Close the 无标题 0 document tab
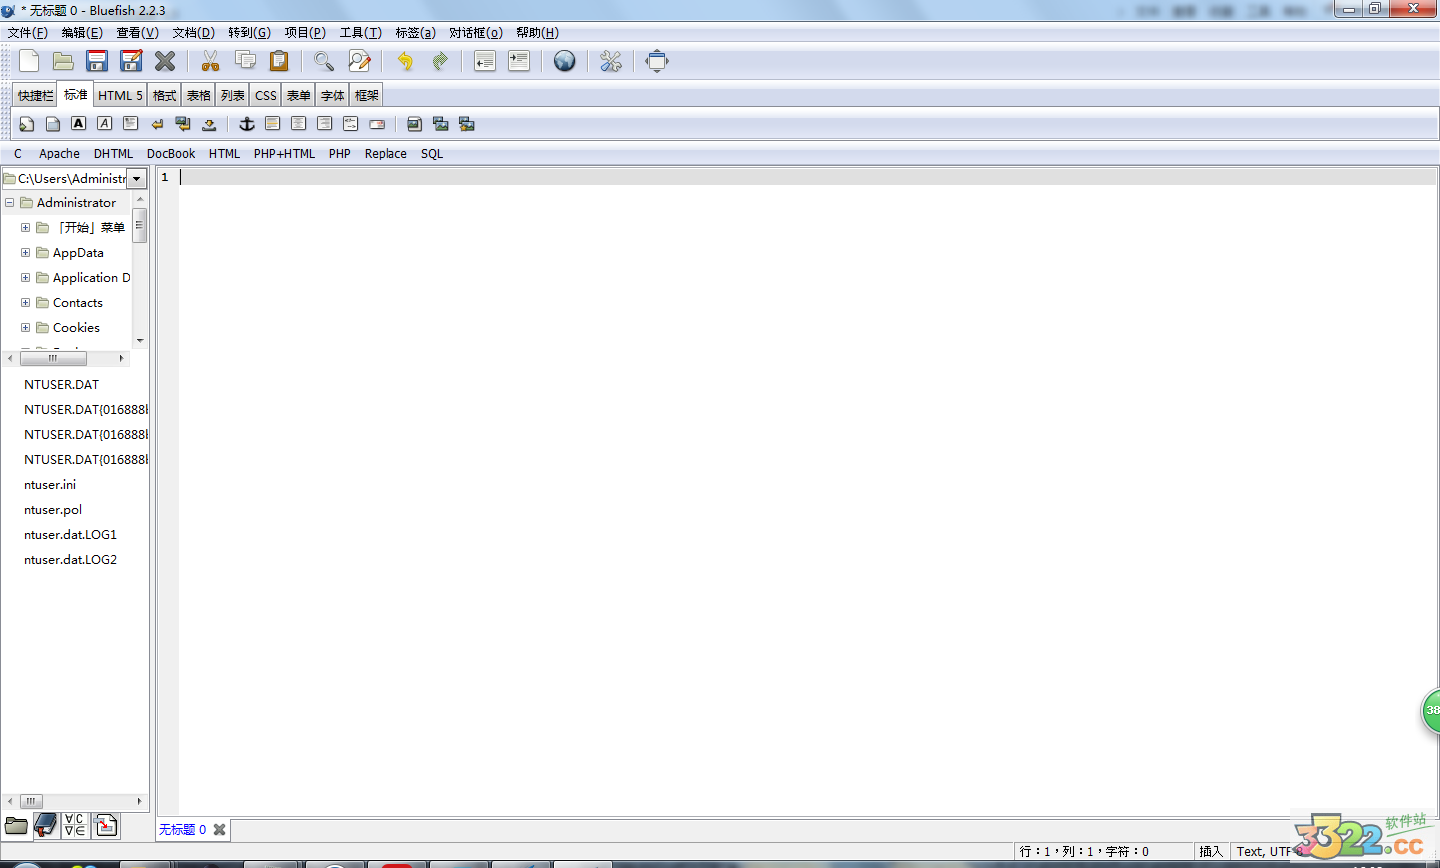The image size is (1440, 868). pyautogui.click(x=219, y=830)
